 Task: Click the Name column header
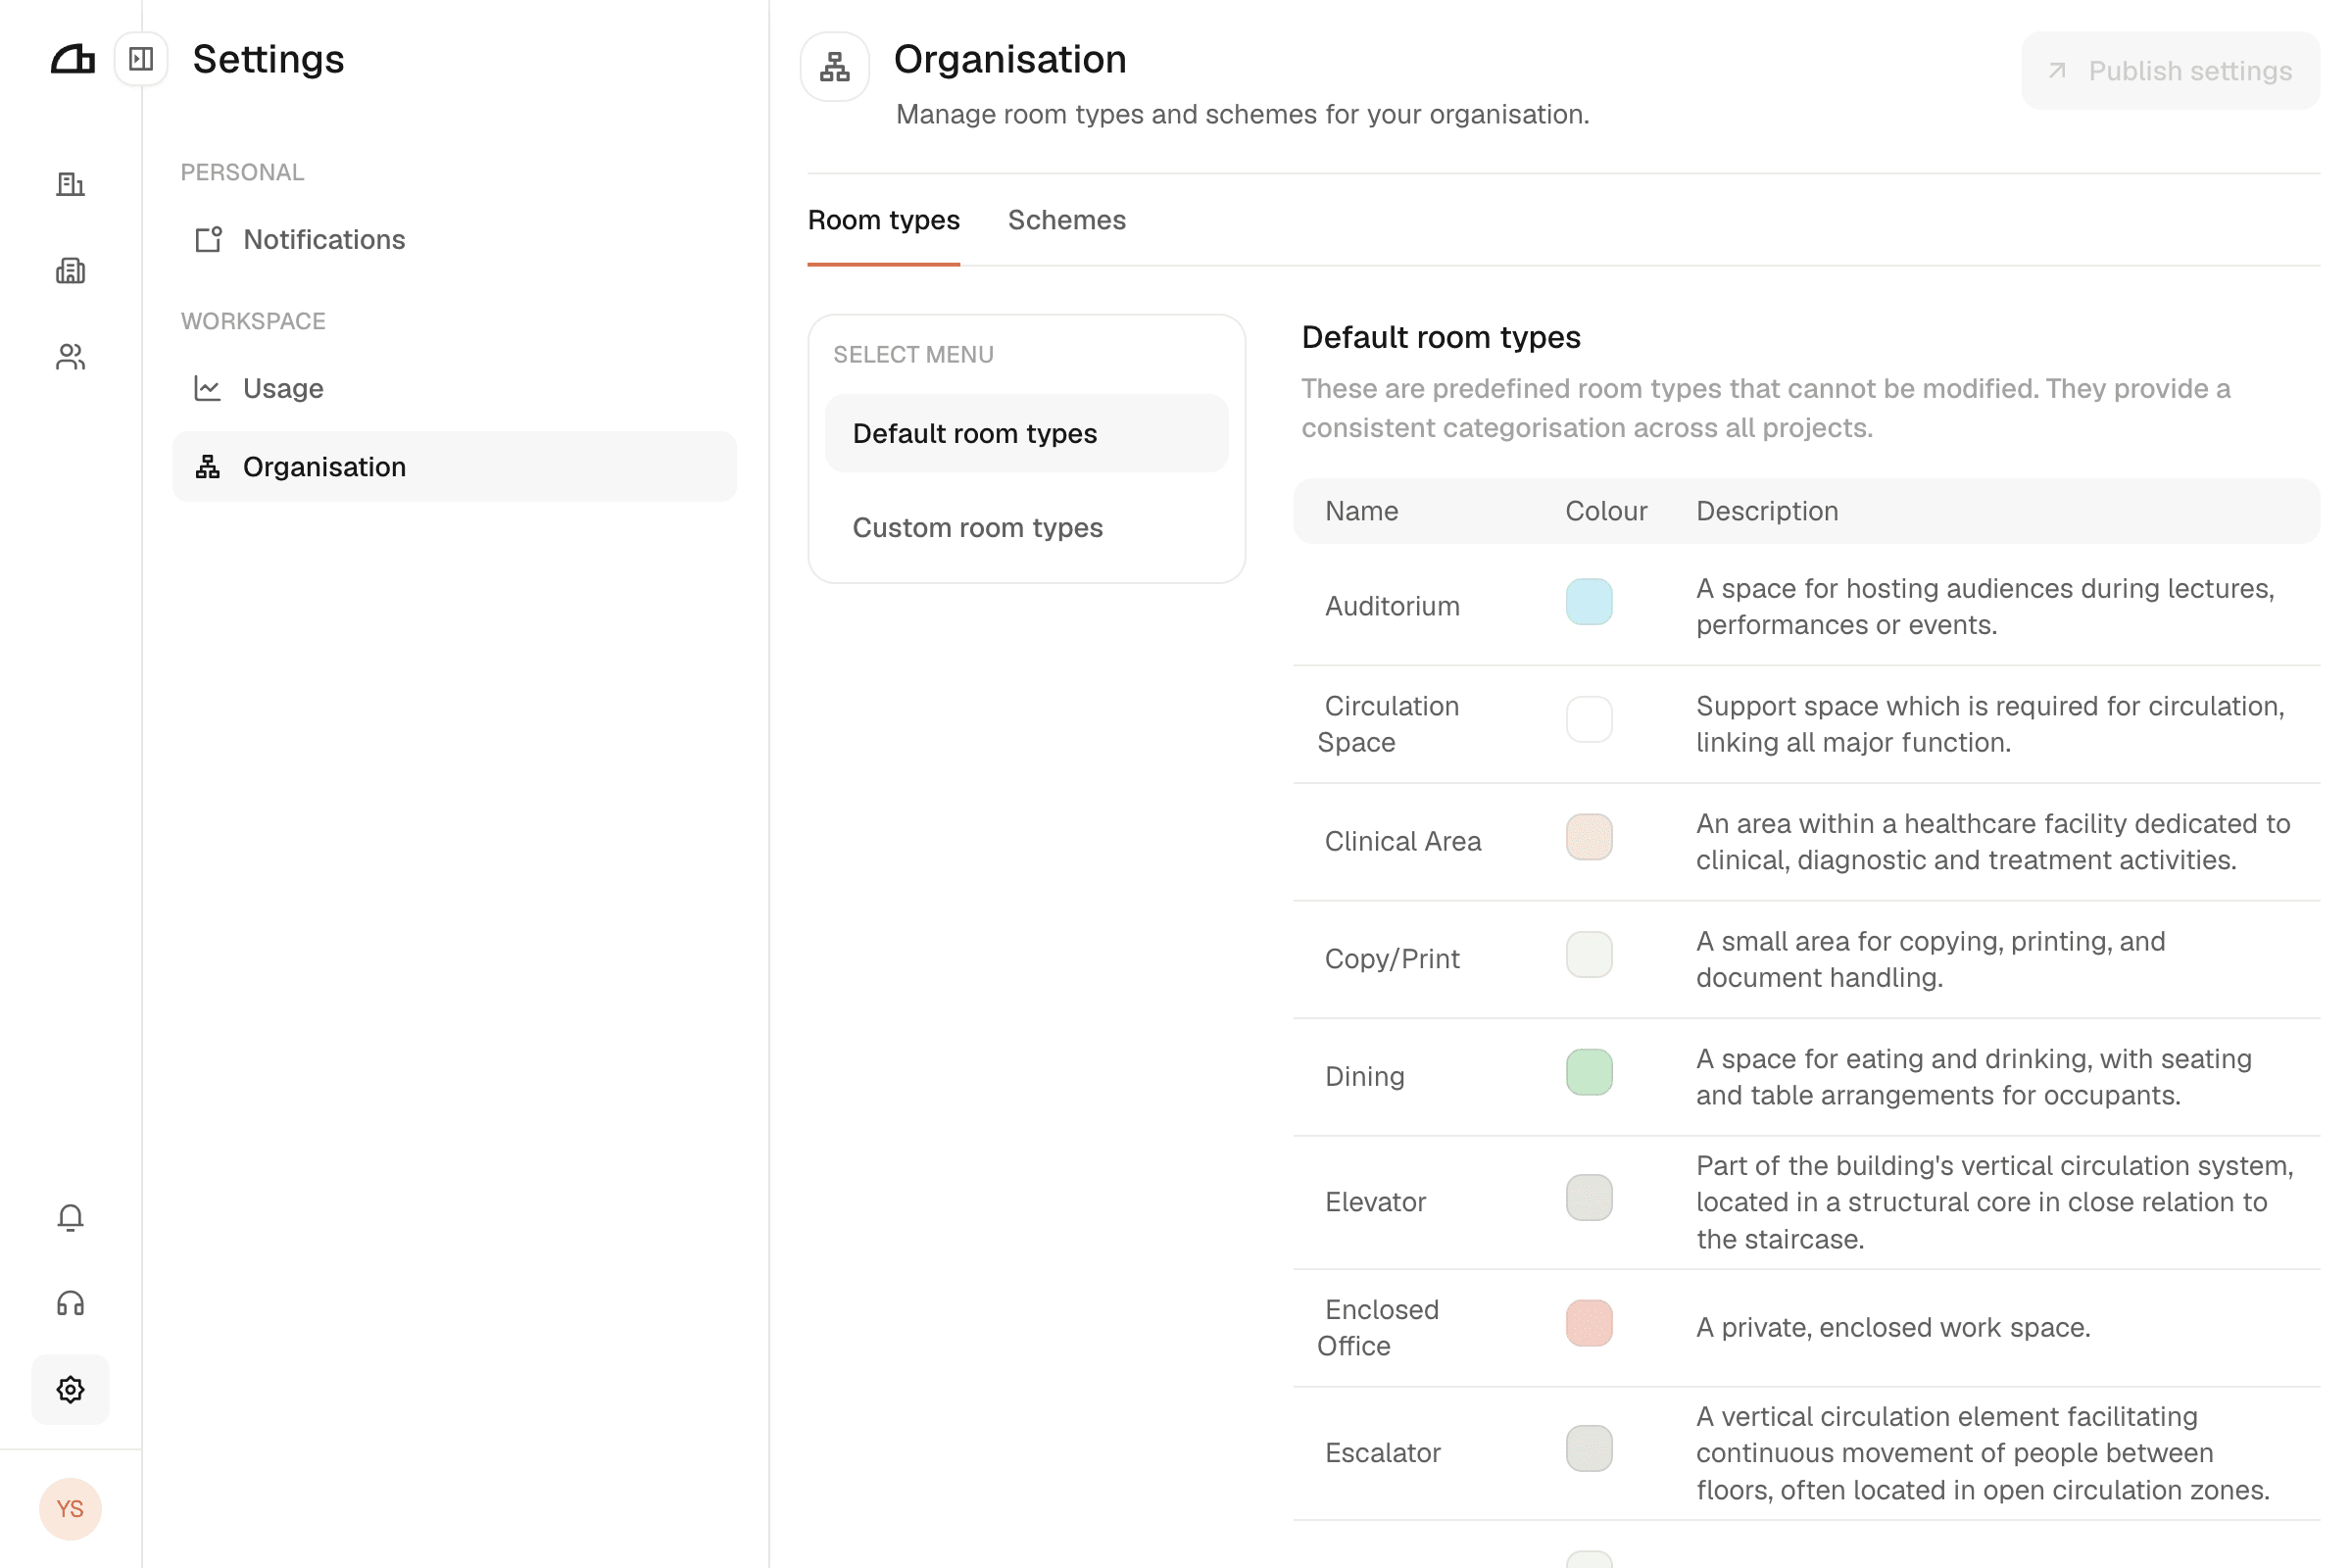1362,511
